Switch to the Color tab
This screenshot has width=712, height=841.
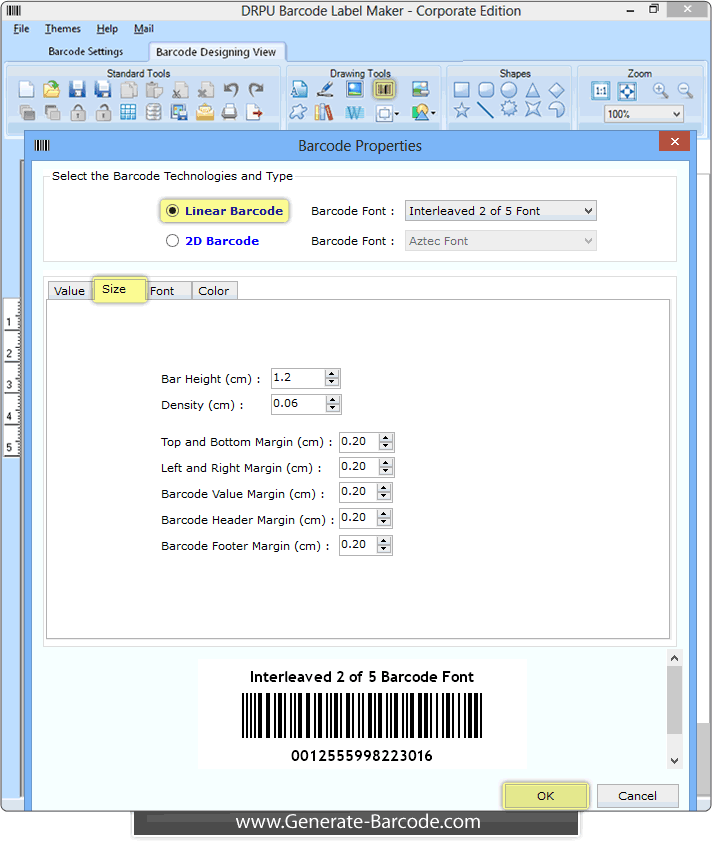(x=213, y=291)
